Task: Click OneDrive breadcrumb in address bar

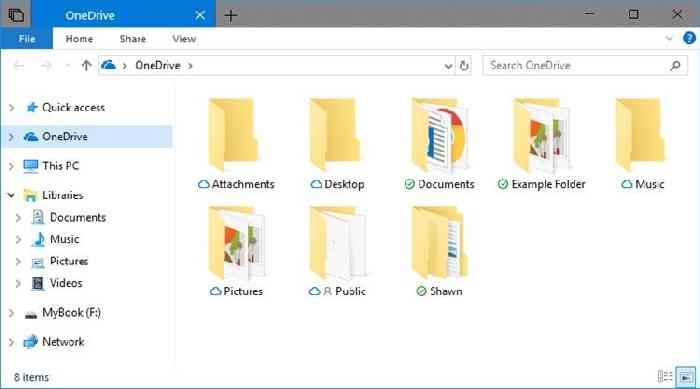Action: point(158,65)
